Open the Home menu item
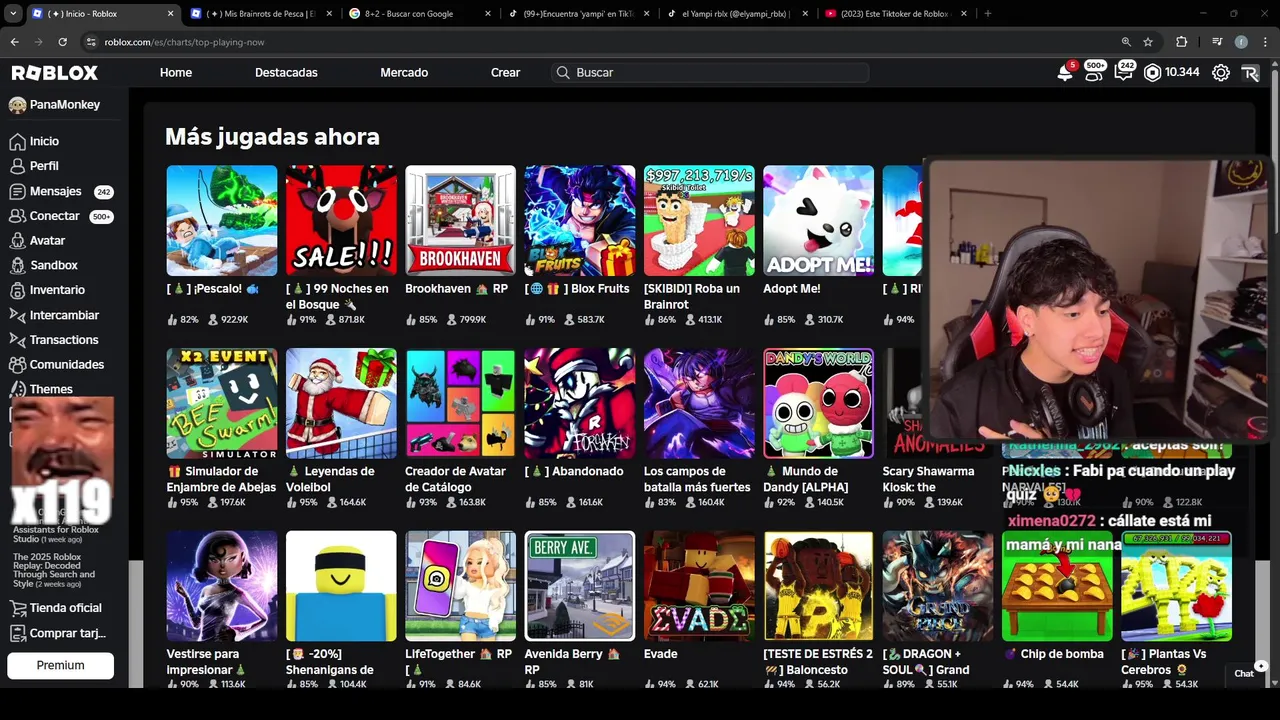Image resolution: width=1280 pixels, height=720 pixels. coord(176,73)
